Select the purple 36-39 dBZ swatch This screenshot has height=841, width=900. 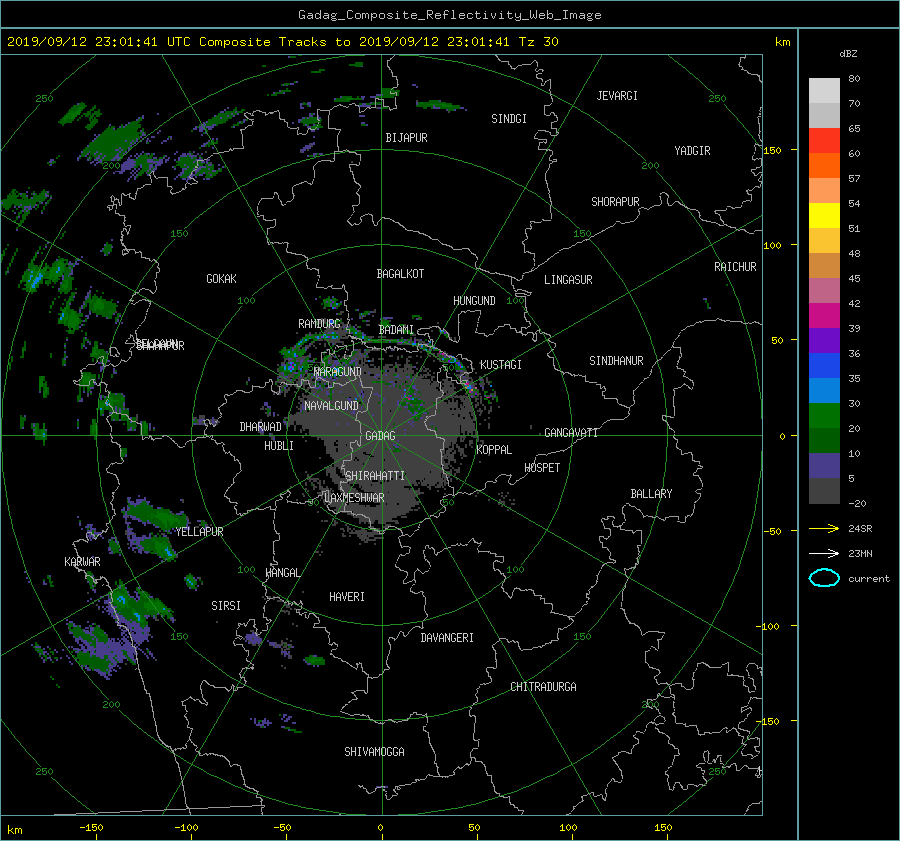point(824,340)
